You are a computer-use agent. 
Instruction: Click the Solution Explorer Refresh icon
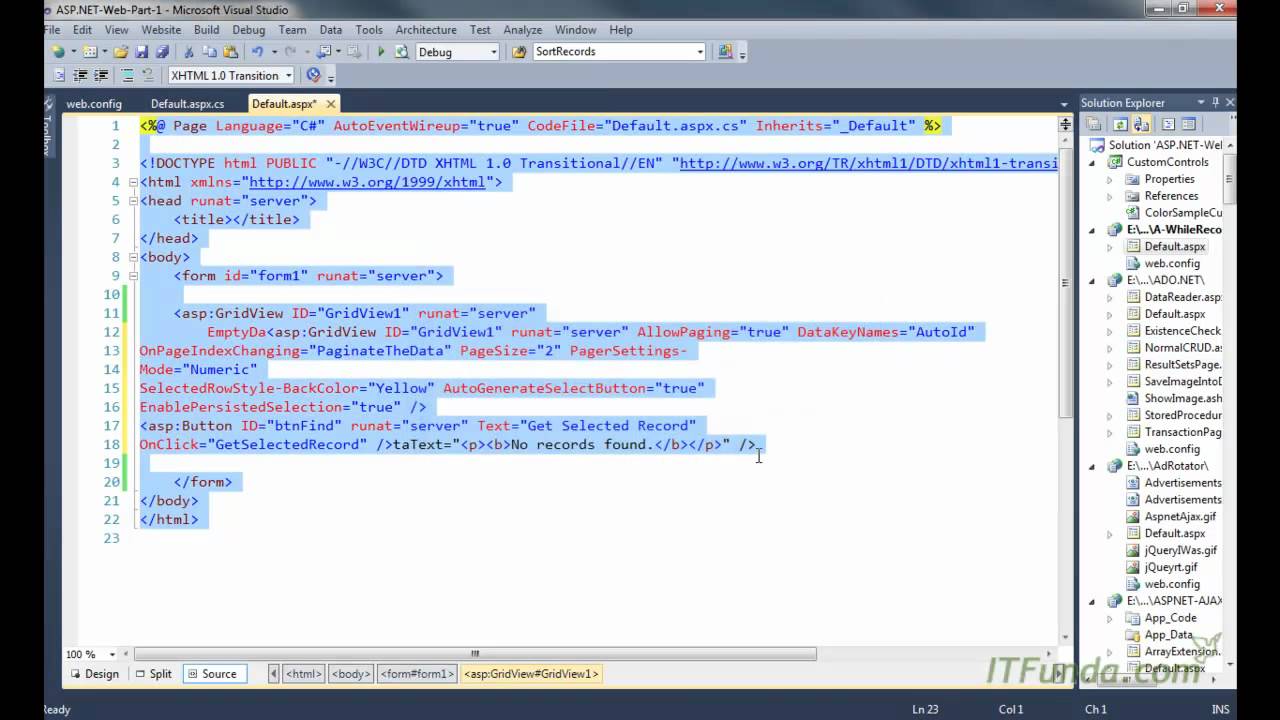coord(1120,124)
